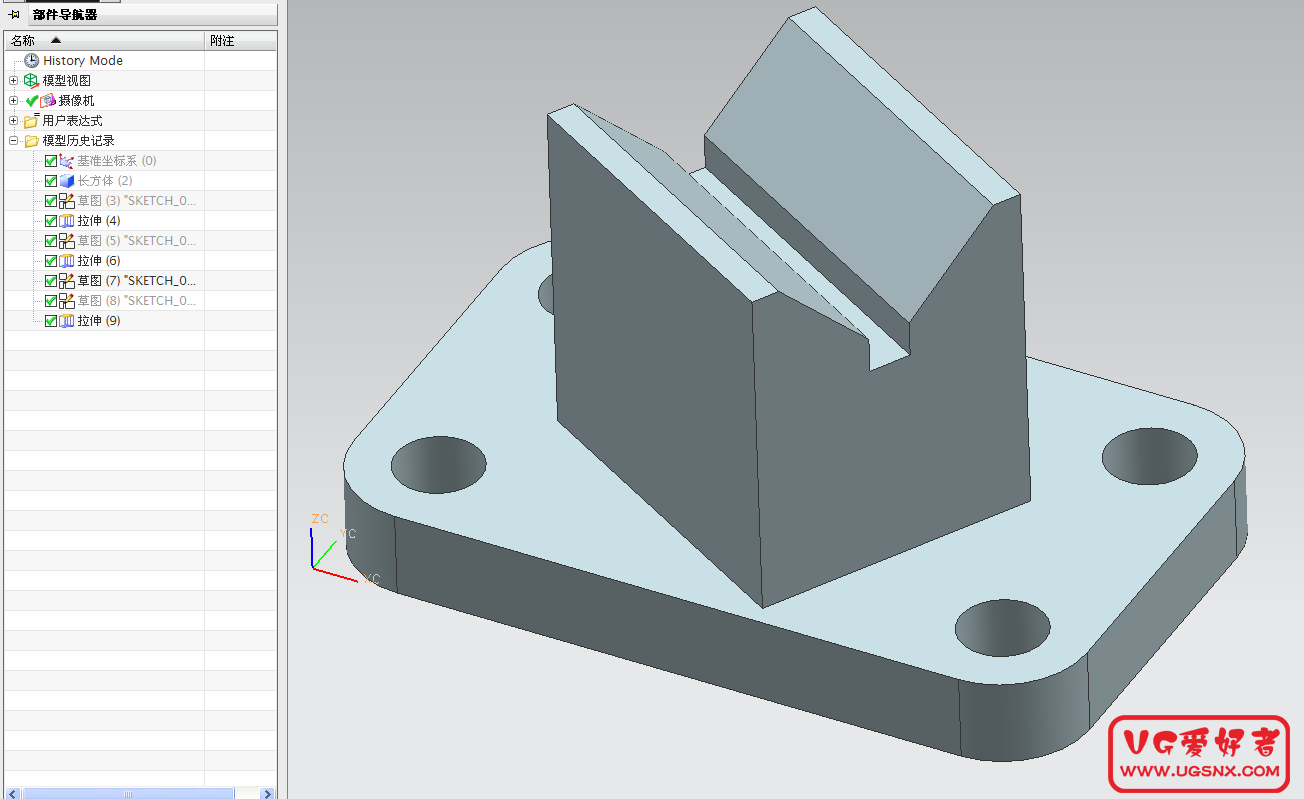Select feature label 拉伸 (9)
The height and width of the screenshot is (799, 1304).
tap(99, 321)
